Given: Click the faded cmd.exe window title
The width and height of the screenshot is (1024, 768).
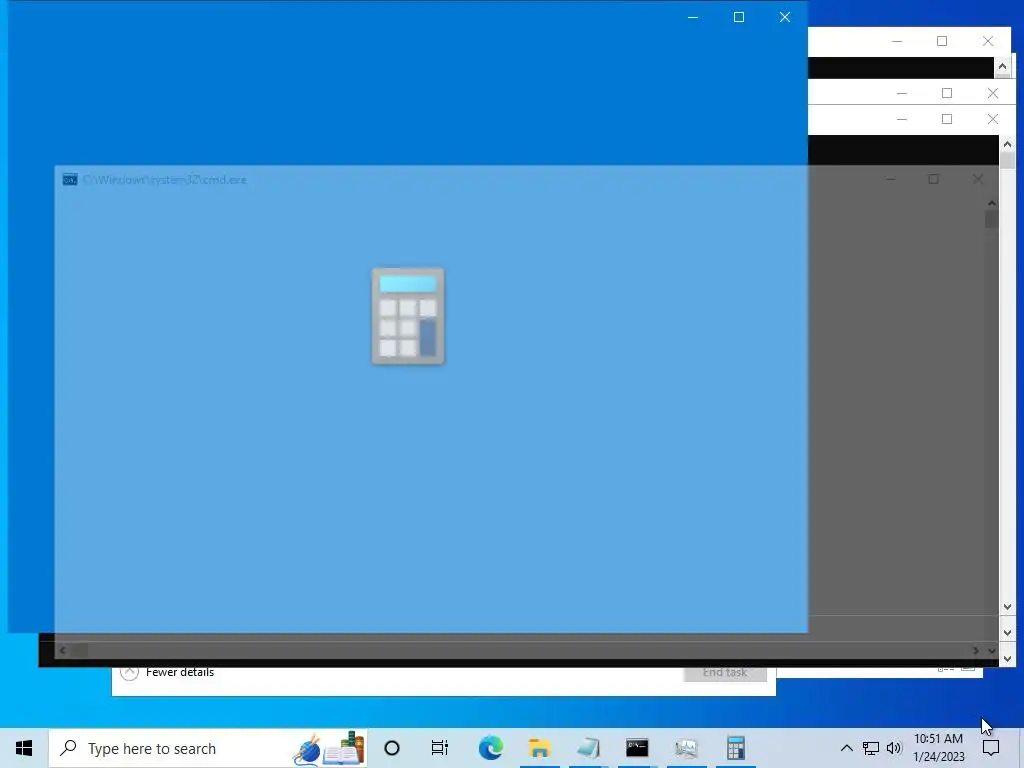Looking at the screenshot, I should tap(165, 180).
